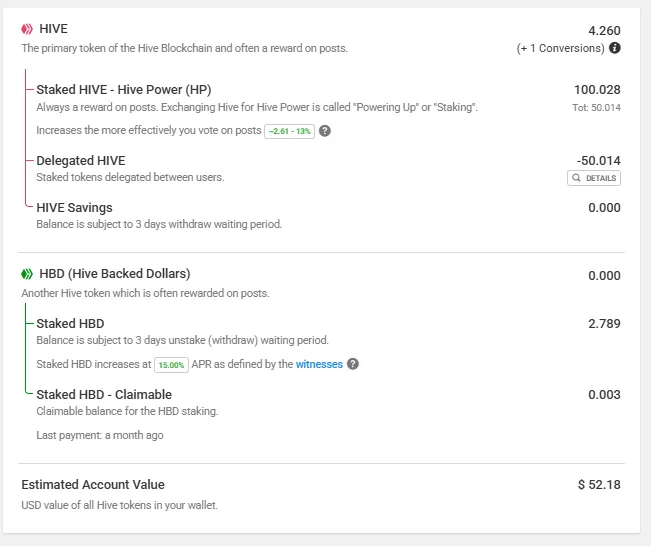The width and height of the screenshot is (651, 546).
Task: Click 'Balance is subject to 3 days unstake' text
Action: [x=182, y=340]
